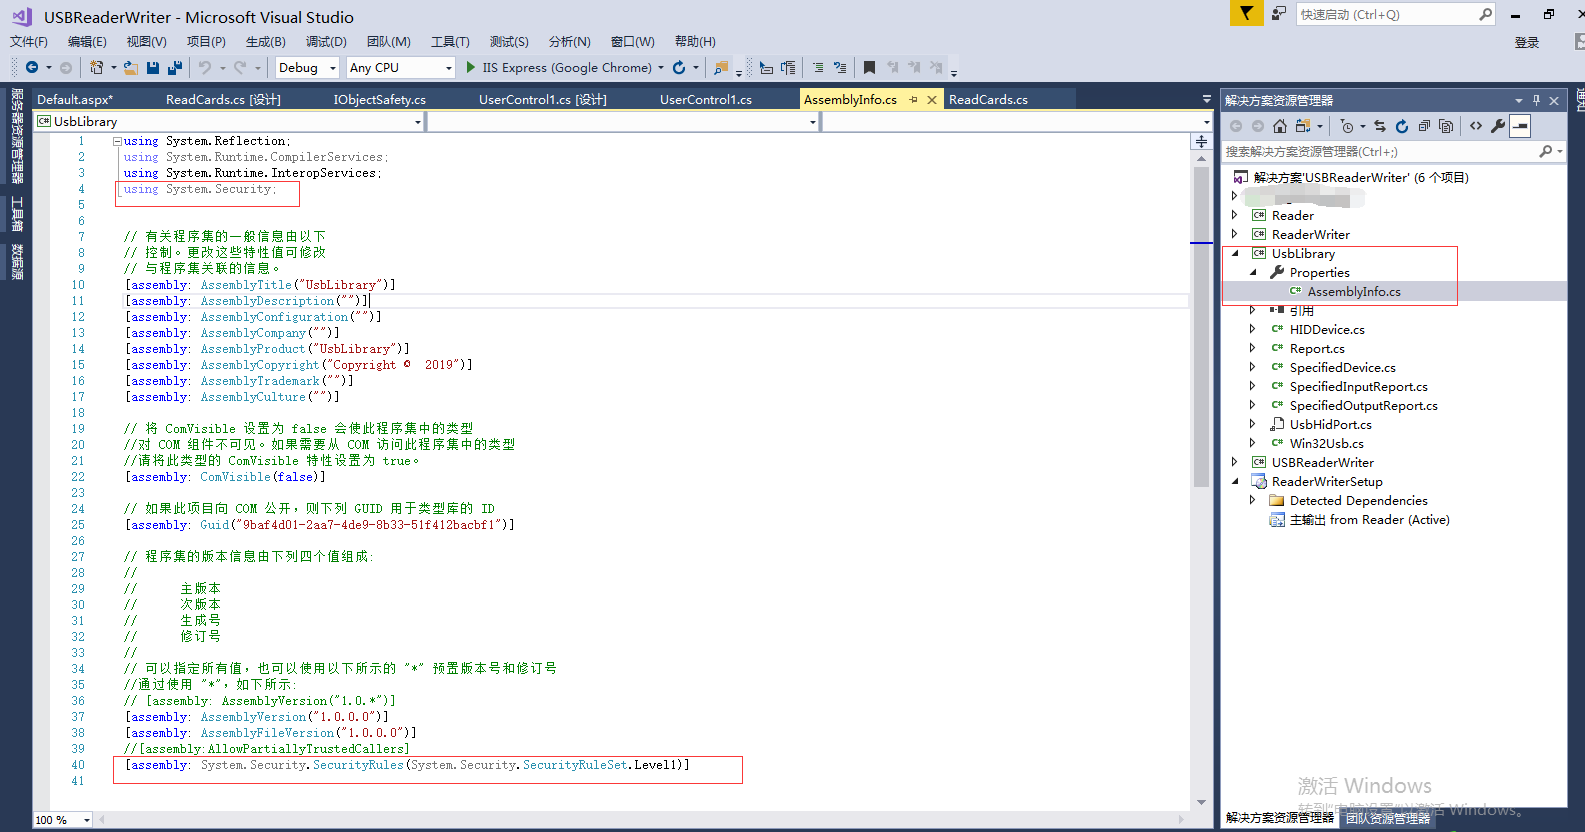Screen dimensions: 1585x832
Task: Open the IIS Express browser dropdown arrow
Action: tap(661, 68)
